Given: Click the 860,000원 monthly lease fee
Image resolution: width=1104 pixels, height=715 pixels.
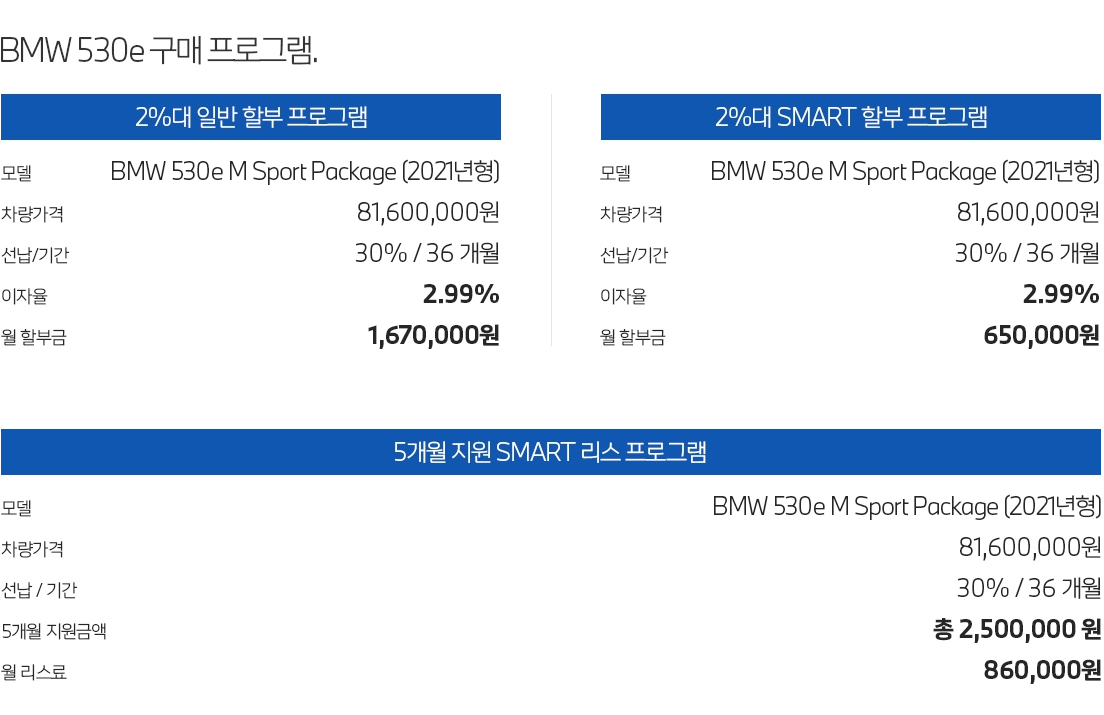Looking at the screenshot, I should point(1042,671).
